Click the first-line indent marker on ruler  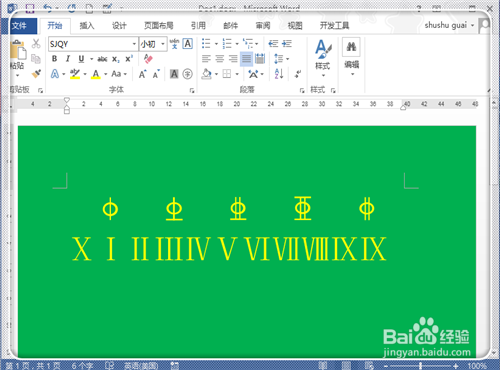(x=67, y=100)
